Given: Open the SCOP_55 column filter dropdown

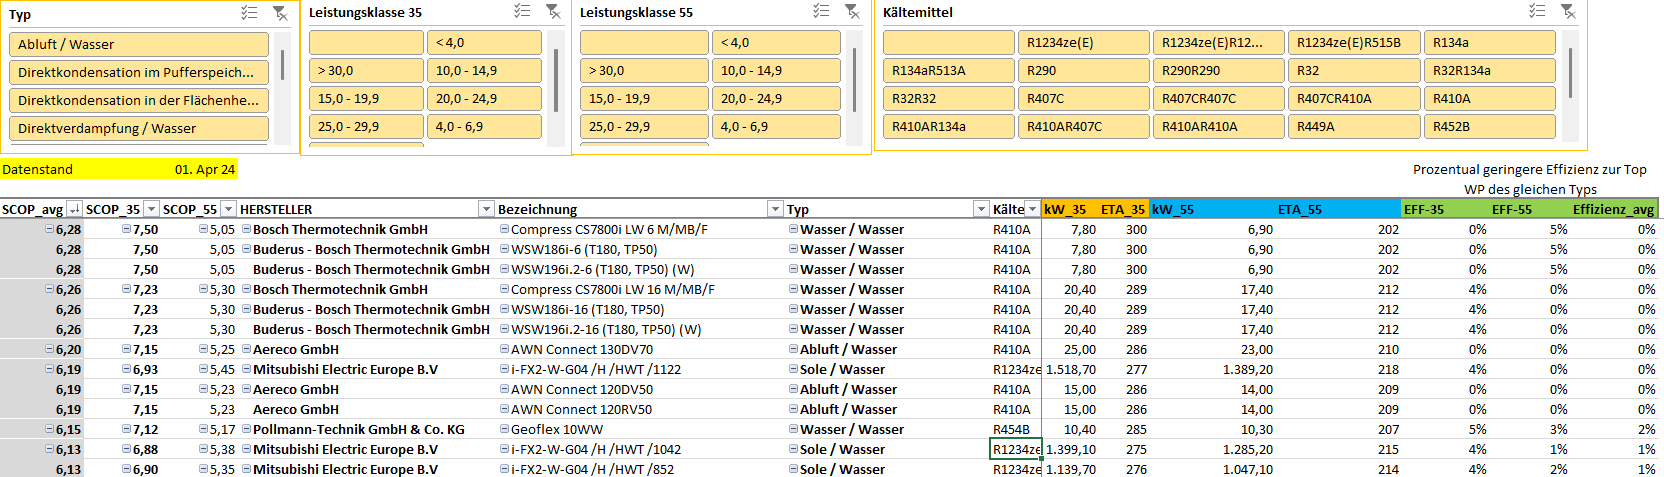Looking at the screenshot, I should (229, 209).
